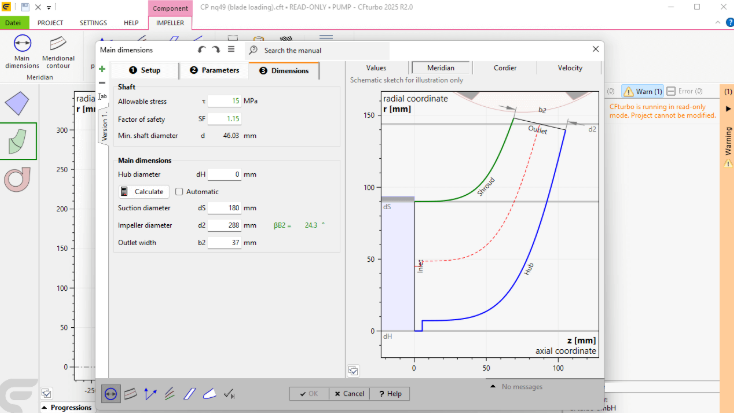Switch to the Cordier tab
Viewport: 734px width, 413px height.
click(505, 68)
